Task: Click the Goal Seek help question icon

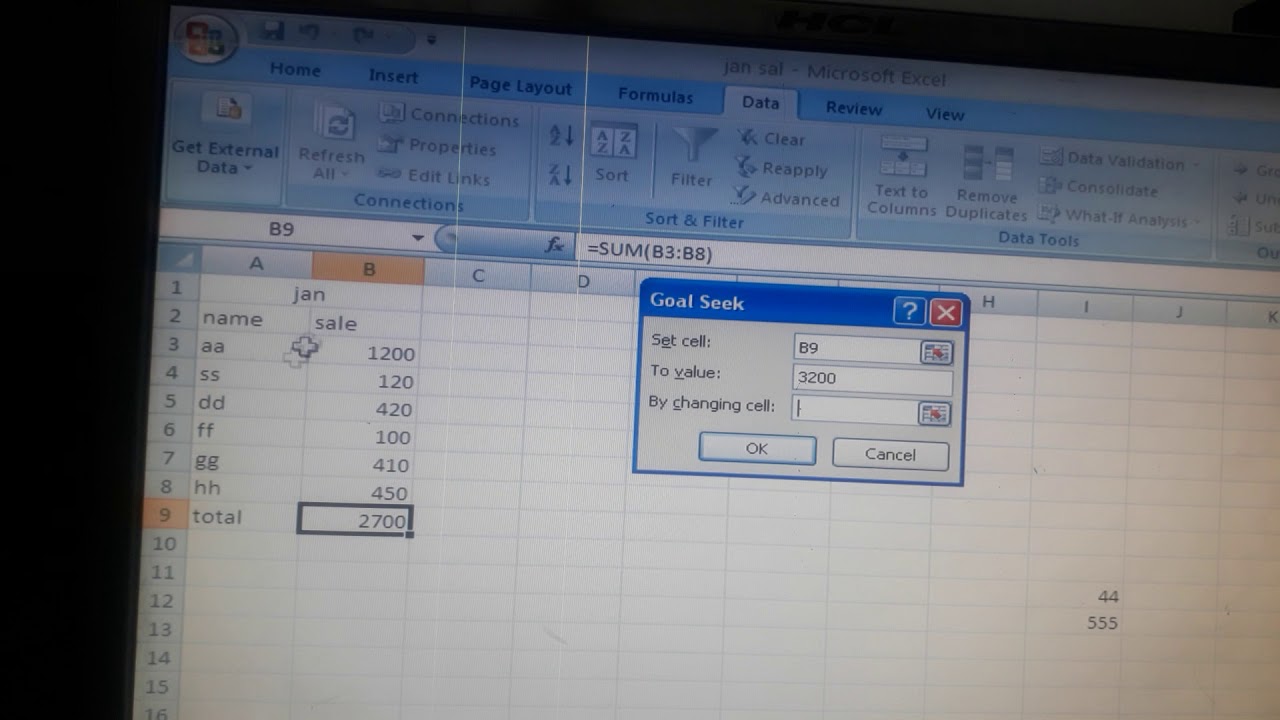Action: coord(908,312)
